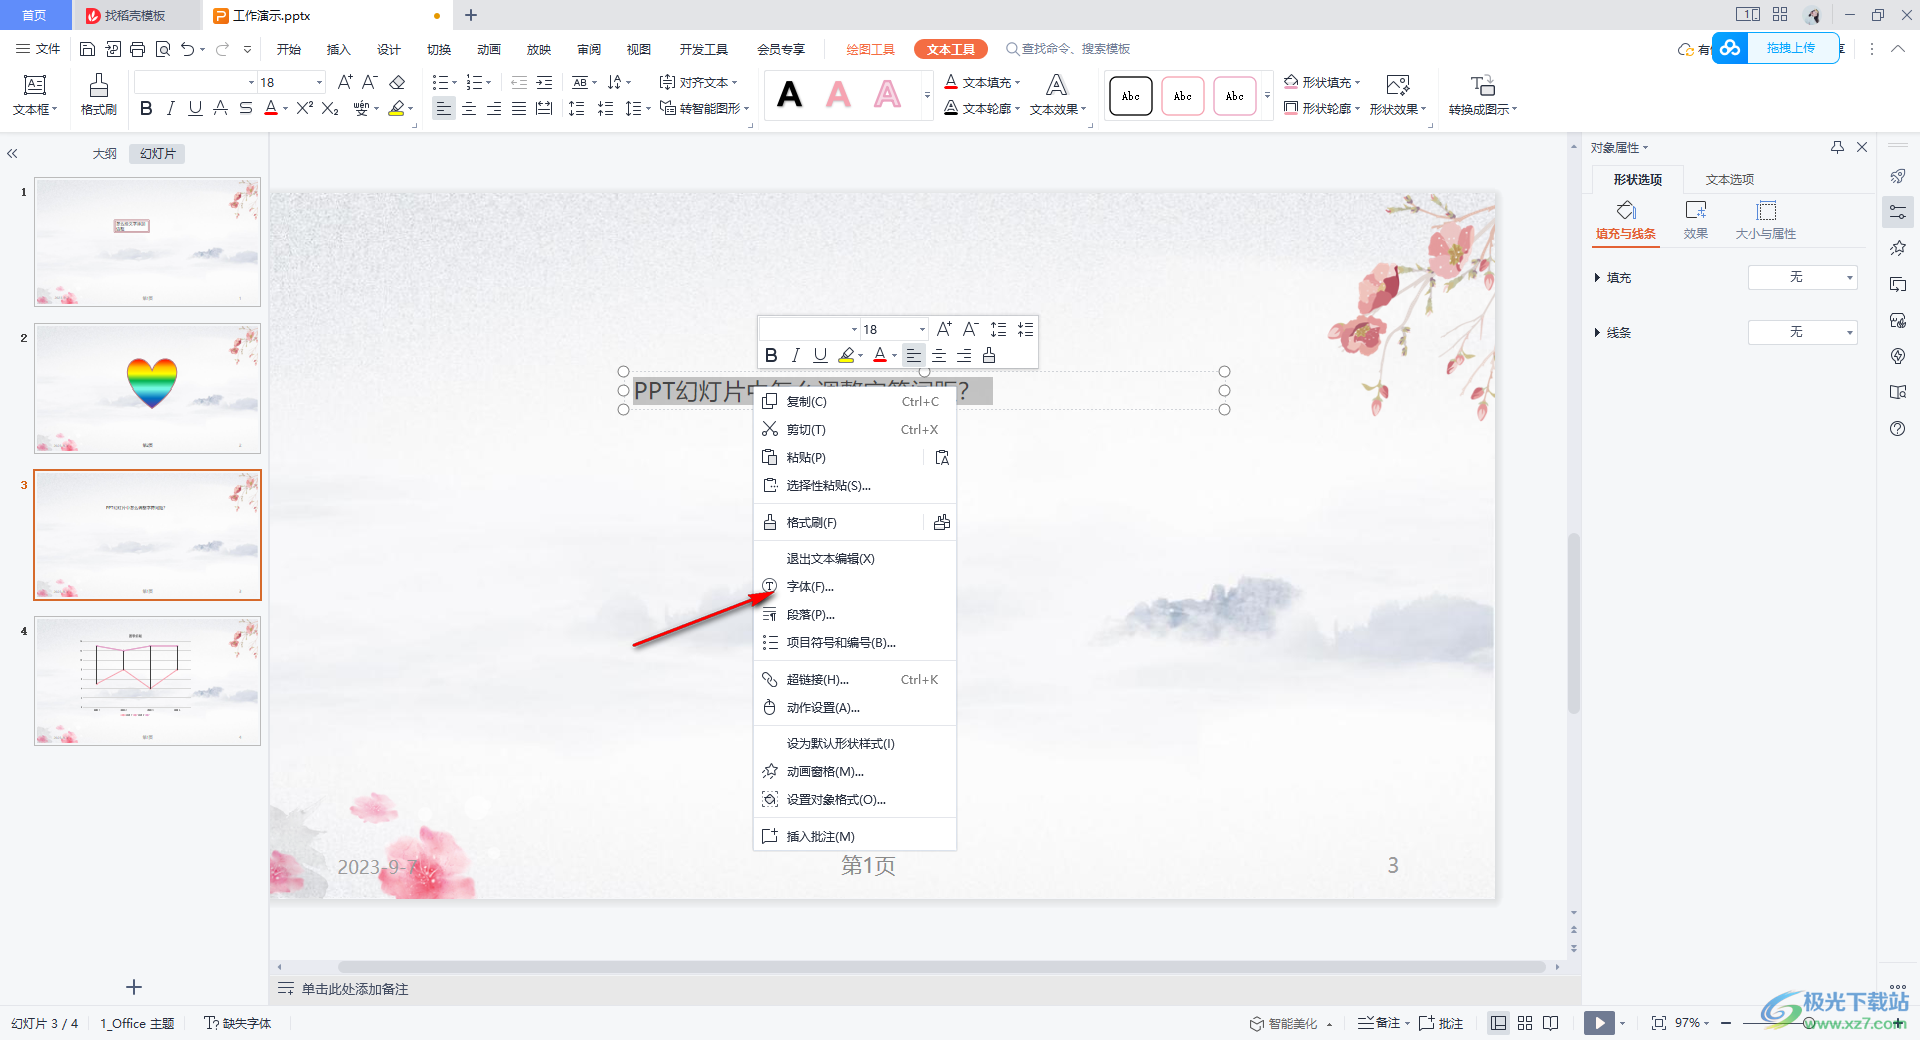This screenshot has width=1920, height=1040.
Task: Open the mini toolbar font size dropdown
Action: tap(922, 329)
